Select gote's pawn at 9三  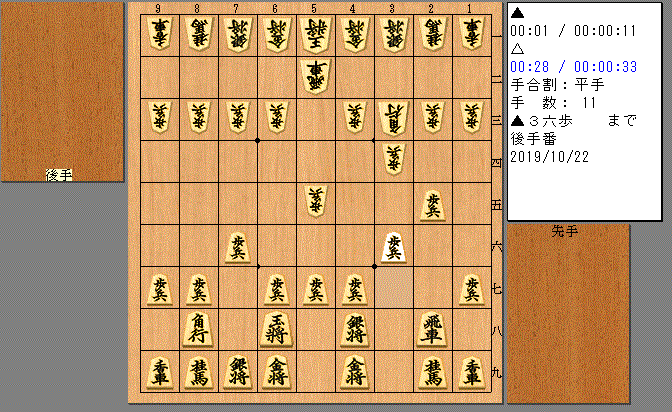tap(160, 117)
